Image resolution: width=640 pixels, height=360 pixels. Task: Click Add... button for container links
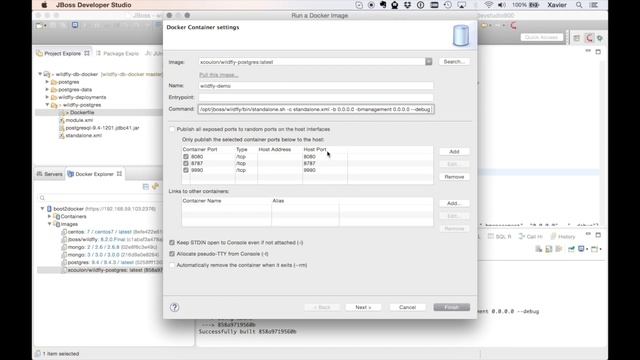454,203
